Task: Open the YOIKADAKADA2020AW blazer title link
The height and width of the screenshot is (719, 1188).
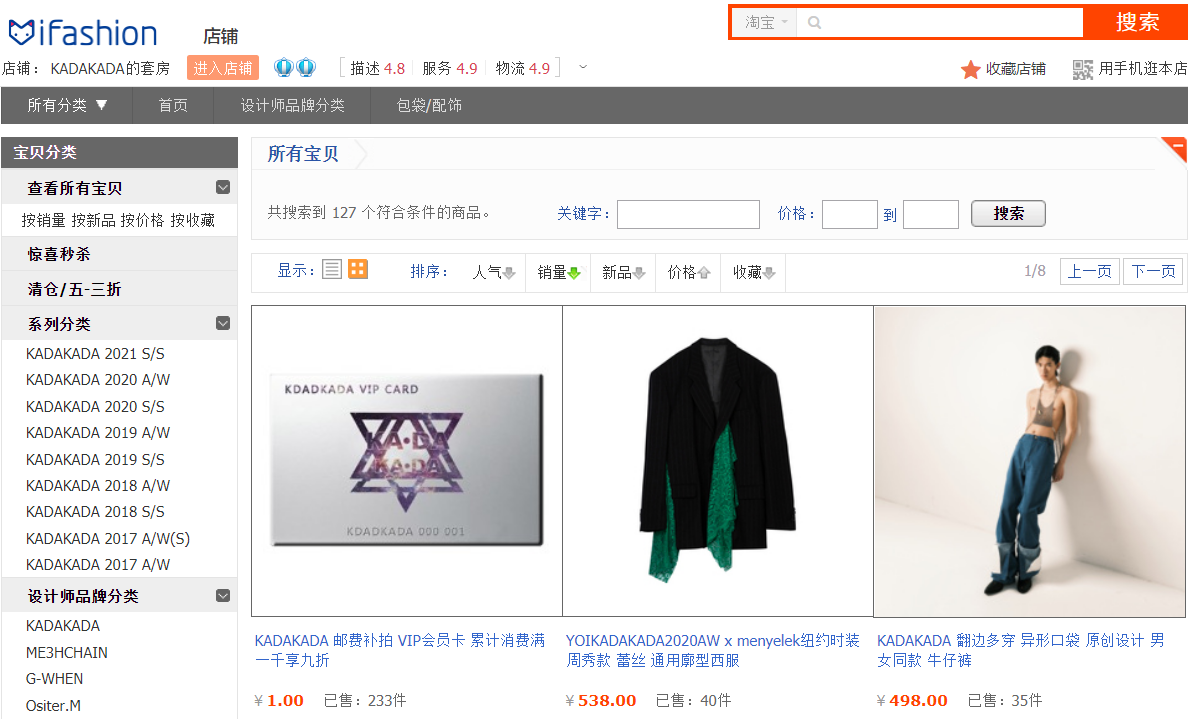Action: pyautogui.click(x=713, y=650)
